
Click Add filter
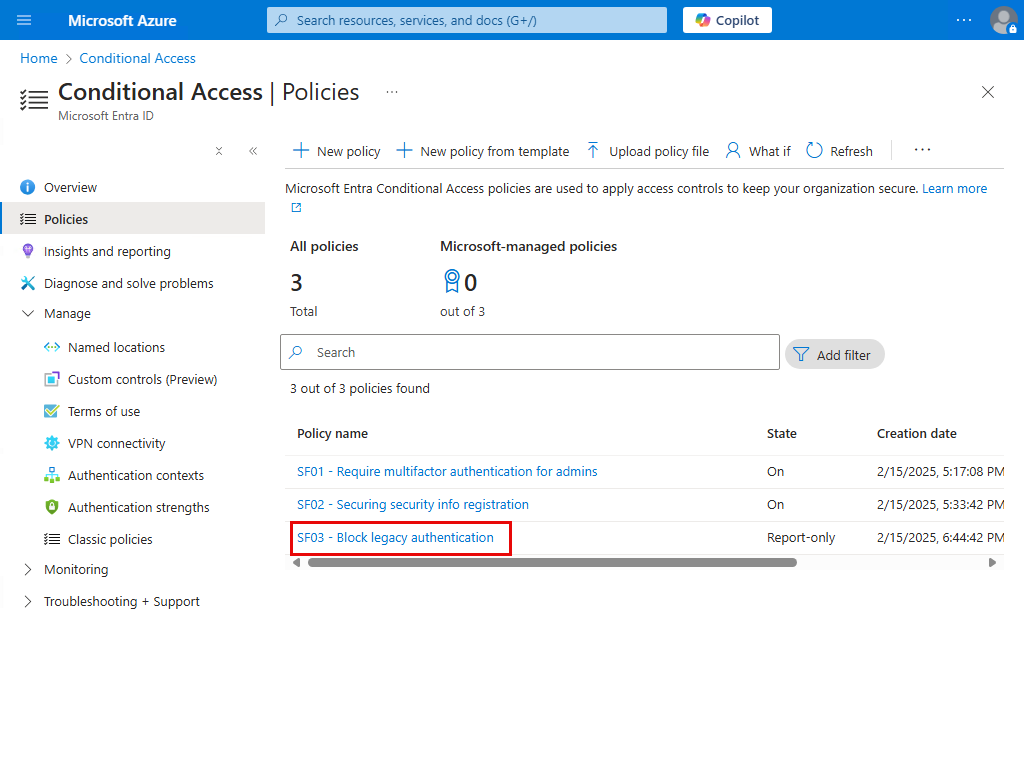[x=834, y=355]
